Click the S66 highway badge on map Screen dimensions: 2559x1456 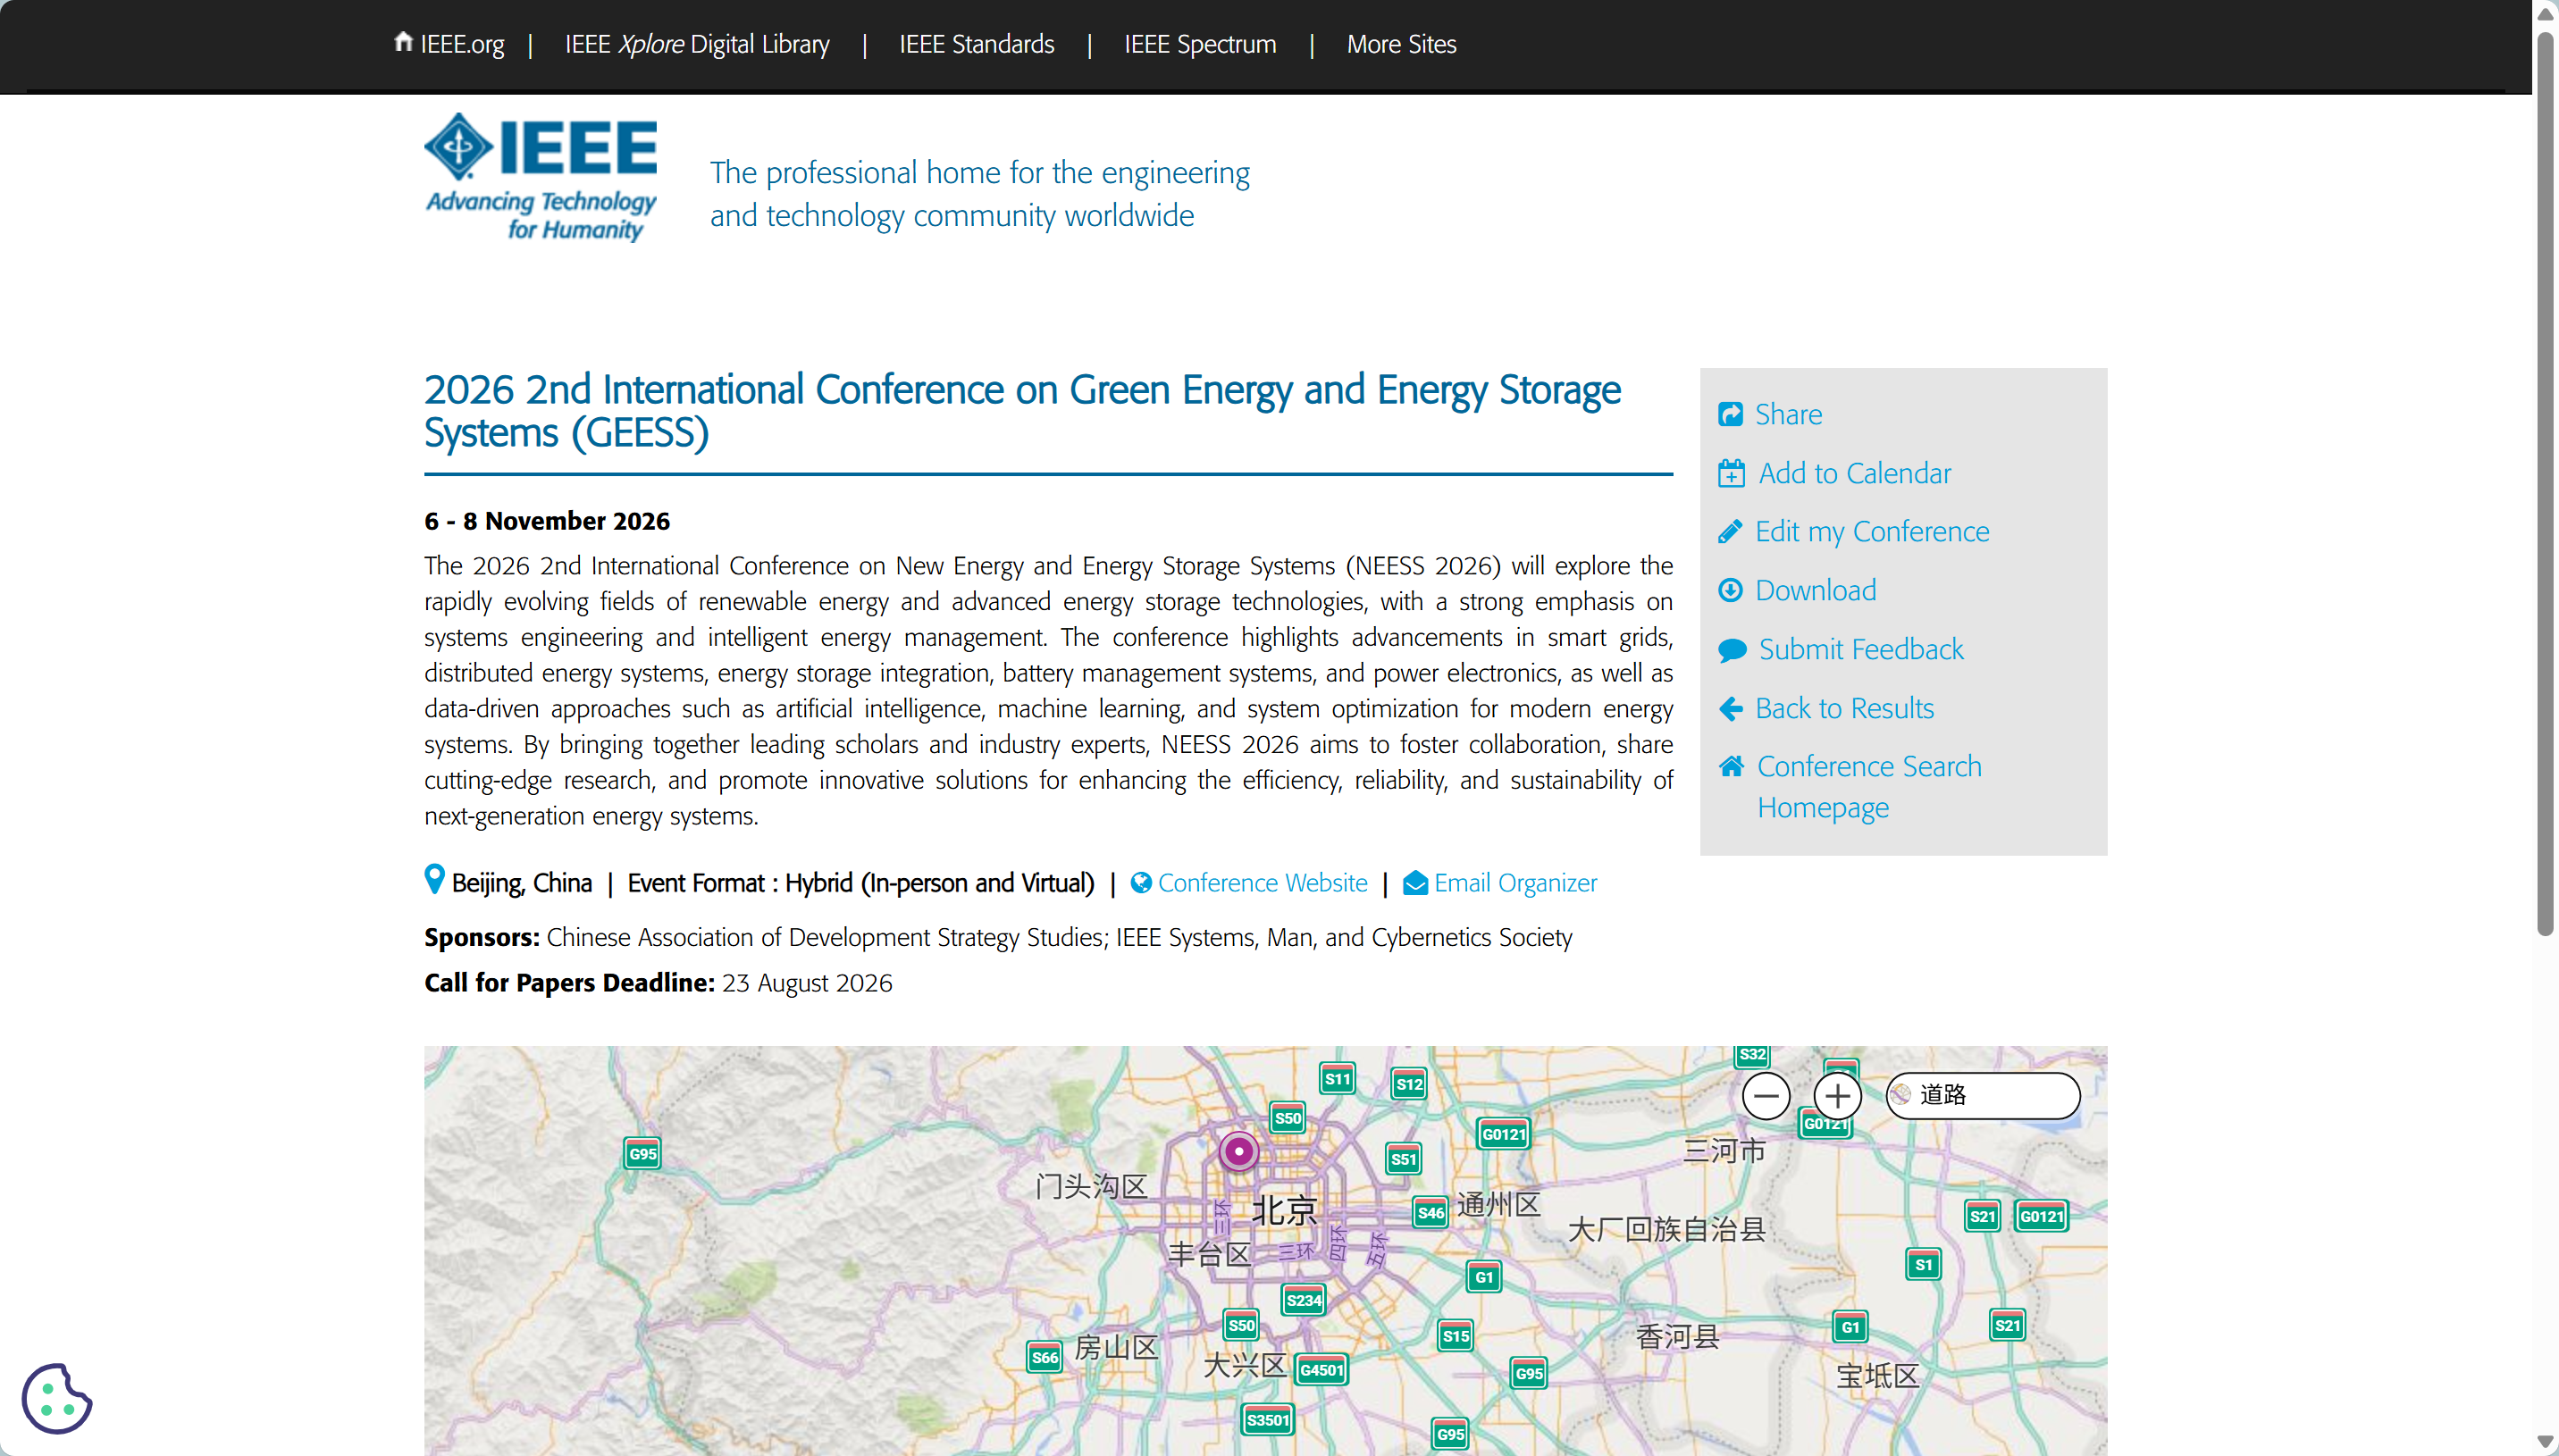coord(1044,1357)
